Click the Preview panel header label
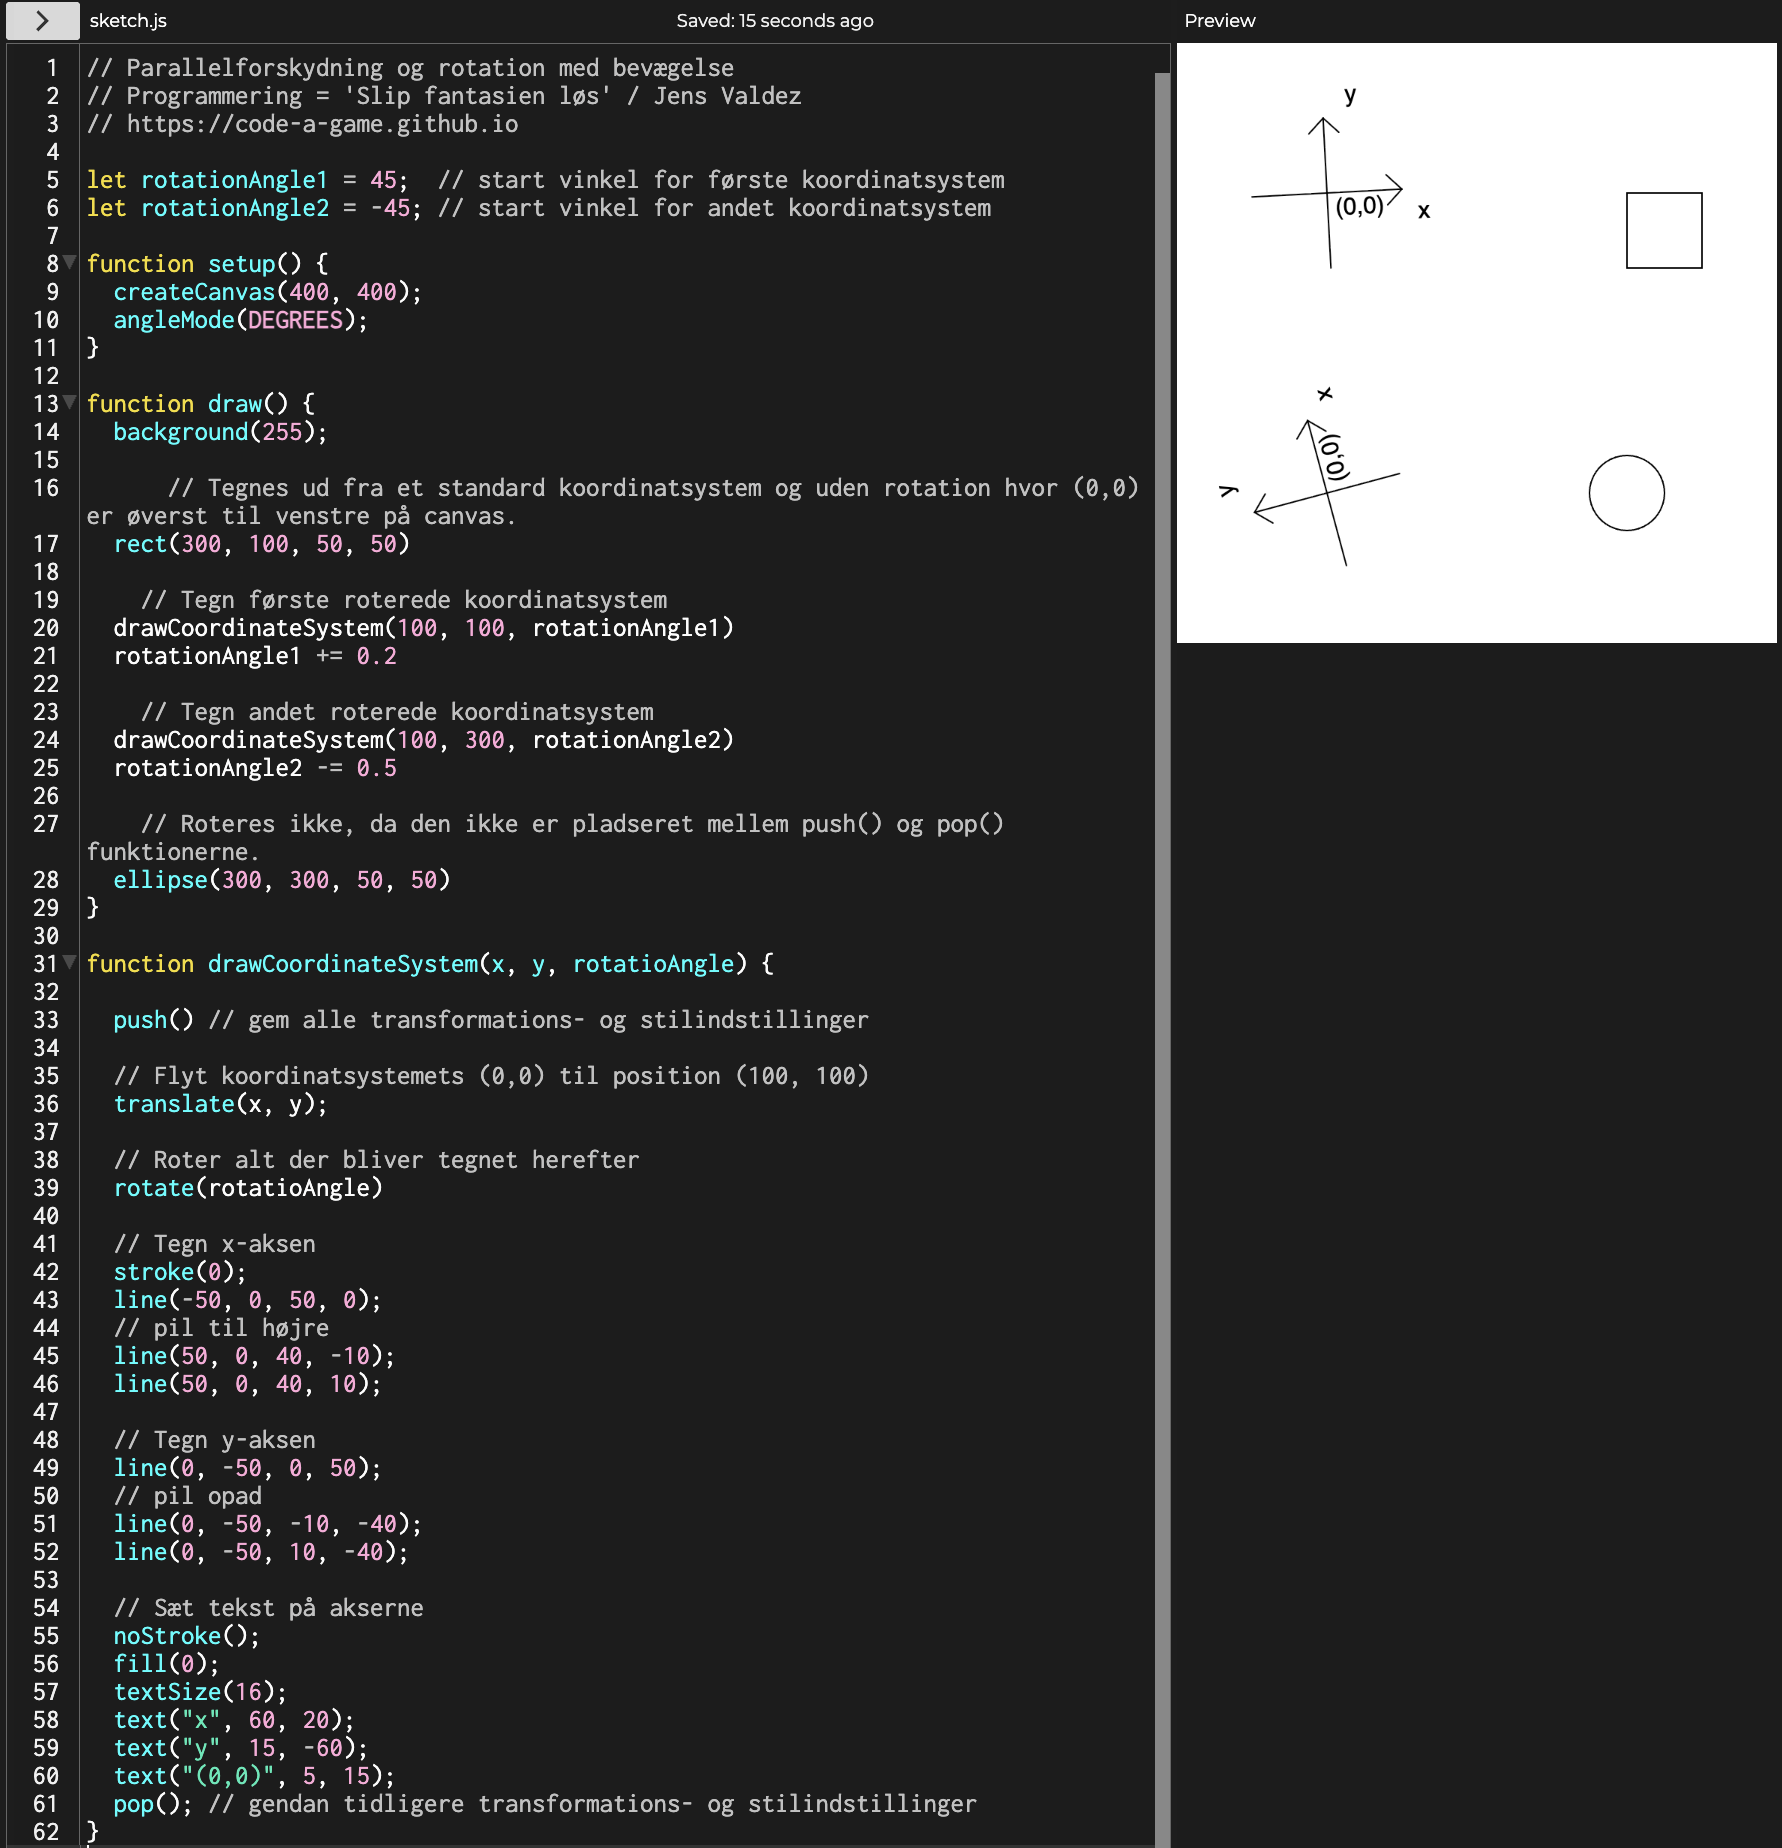Viewport: 1782px width, 1848px height. [1219, 21]
